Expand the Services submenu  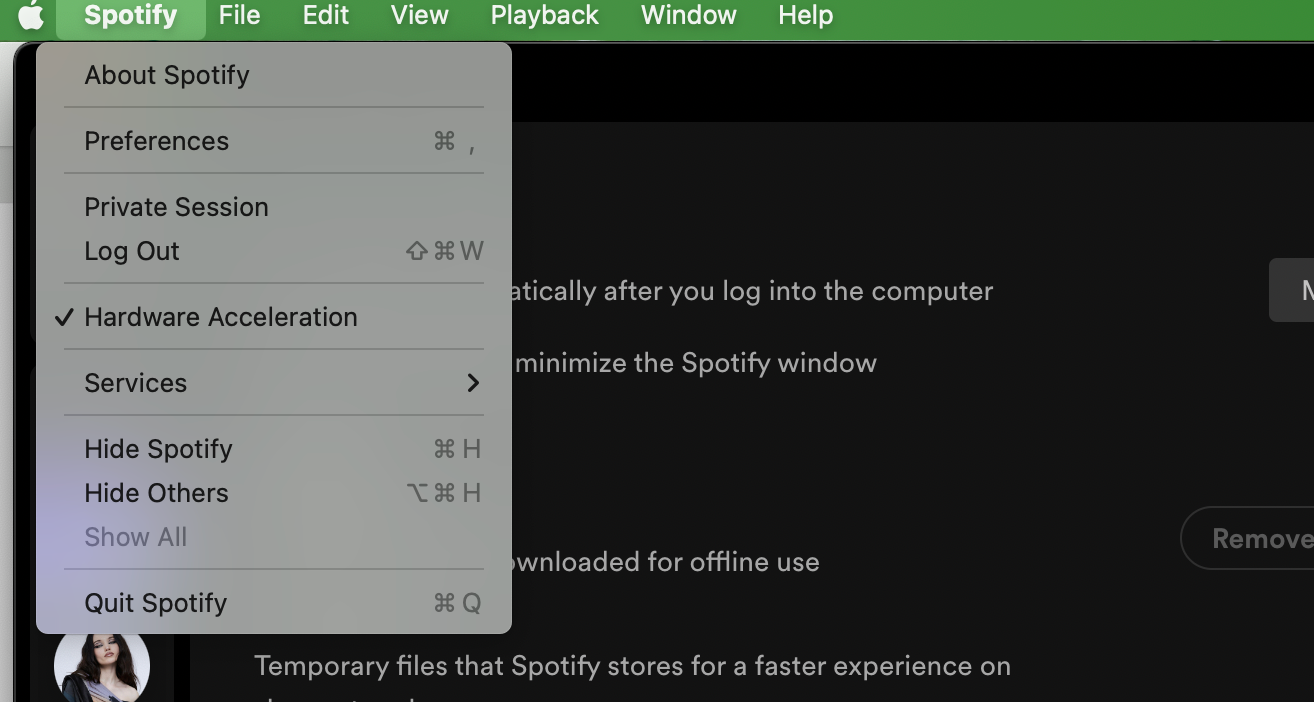click(274, 383)
